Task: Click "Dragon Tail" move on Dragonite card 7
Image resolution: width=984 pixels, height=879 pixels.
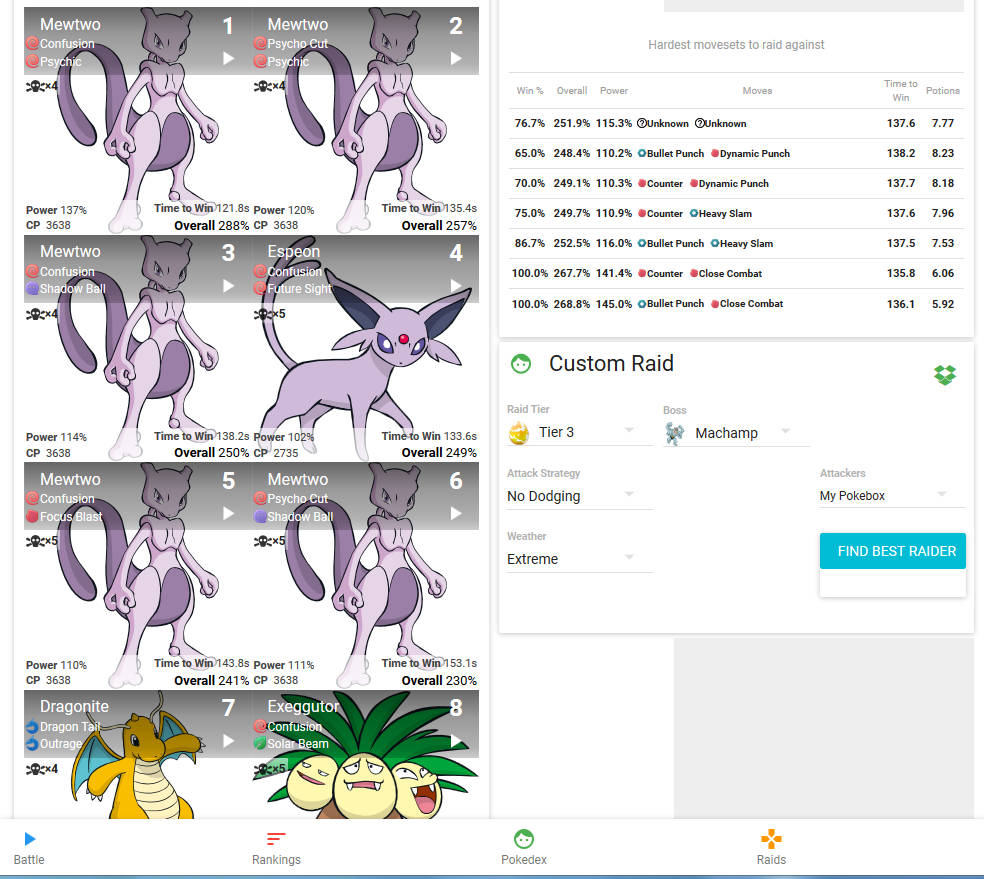Action: pos(70,727)
